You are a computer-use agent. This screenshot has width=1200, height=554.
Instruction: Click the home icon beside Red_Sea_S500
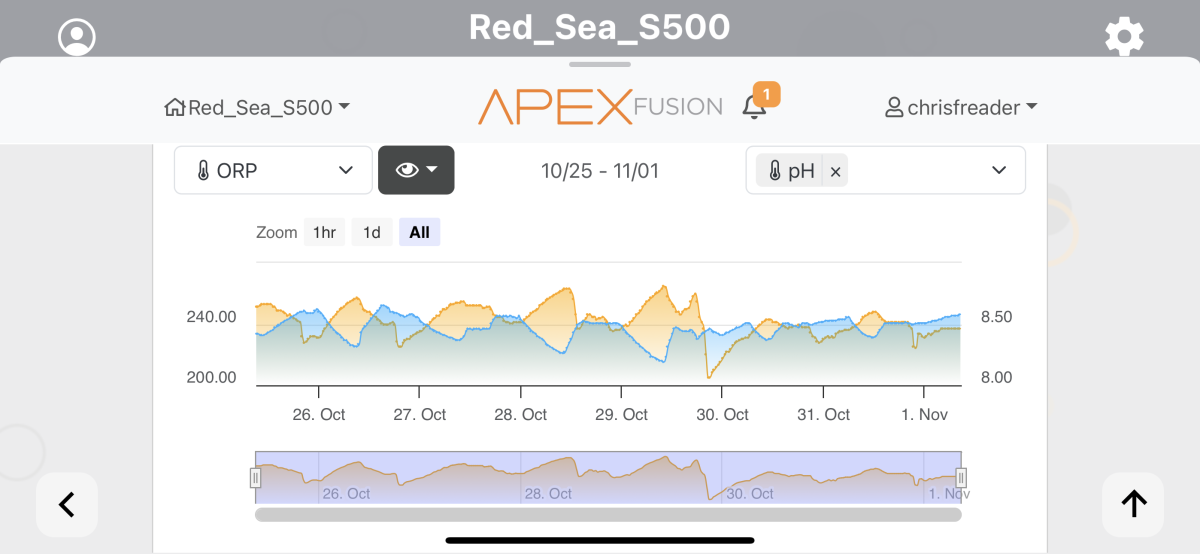pyautogui.click(x=175, y=107)
